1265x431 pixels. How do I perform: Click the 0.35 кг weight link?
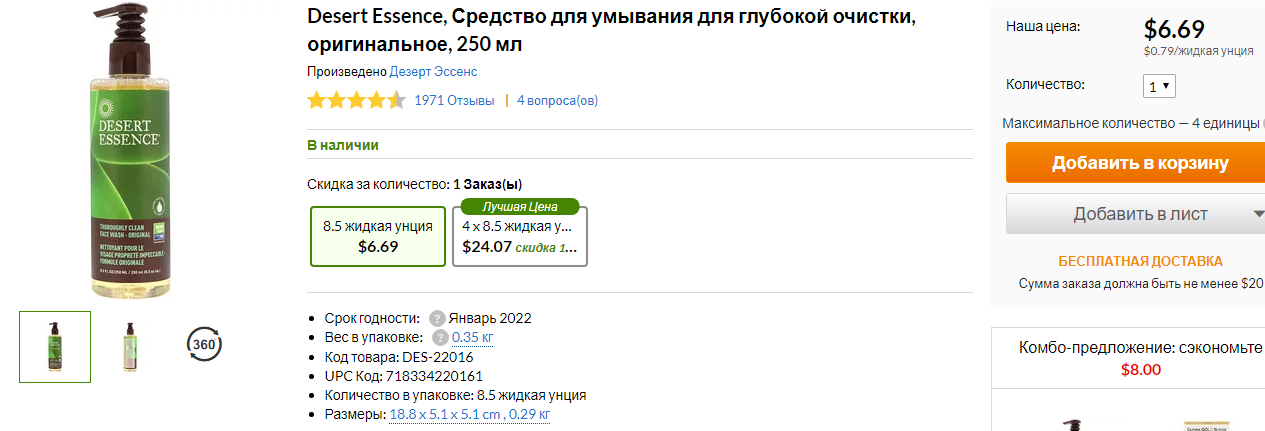pos(472,338)
